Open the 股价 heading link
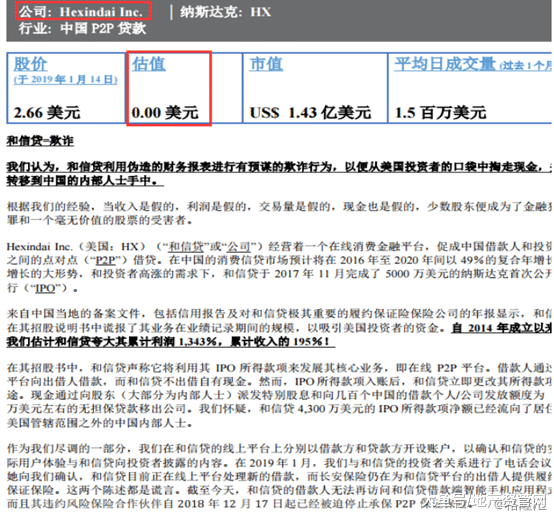This screenshot has width=554, height=518. click(x=30, y=64)
